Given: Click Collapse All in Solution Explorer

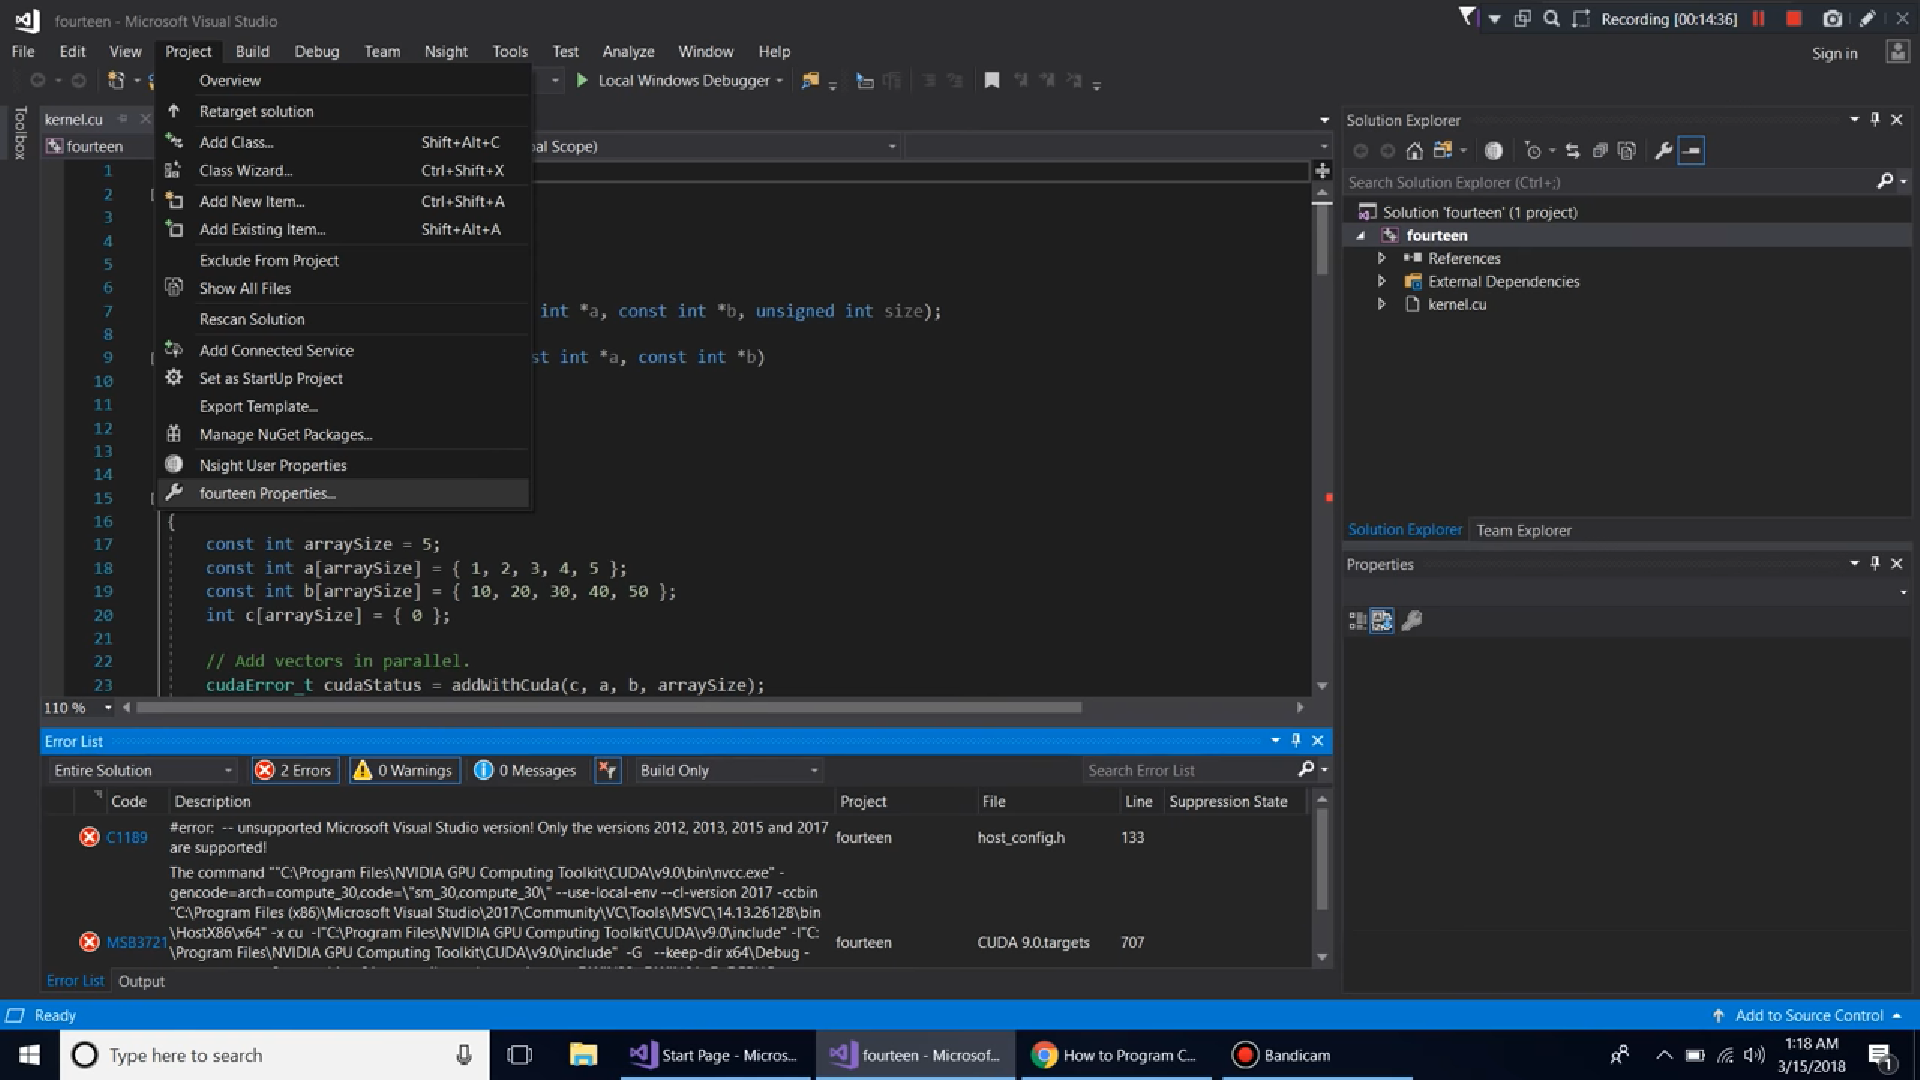Looking at the screenshot, I should click(1599, 151).
